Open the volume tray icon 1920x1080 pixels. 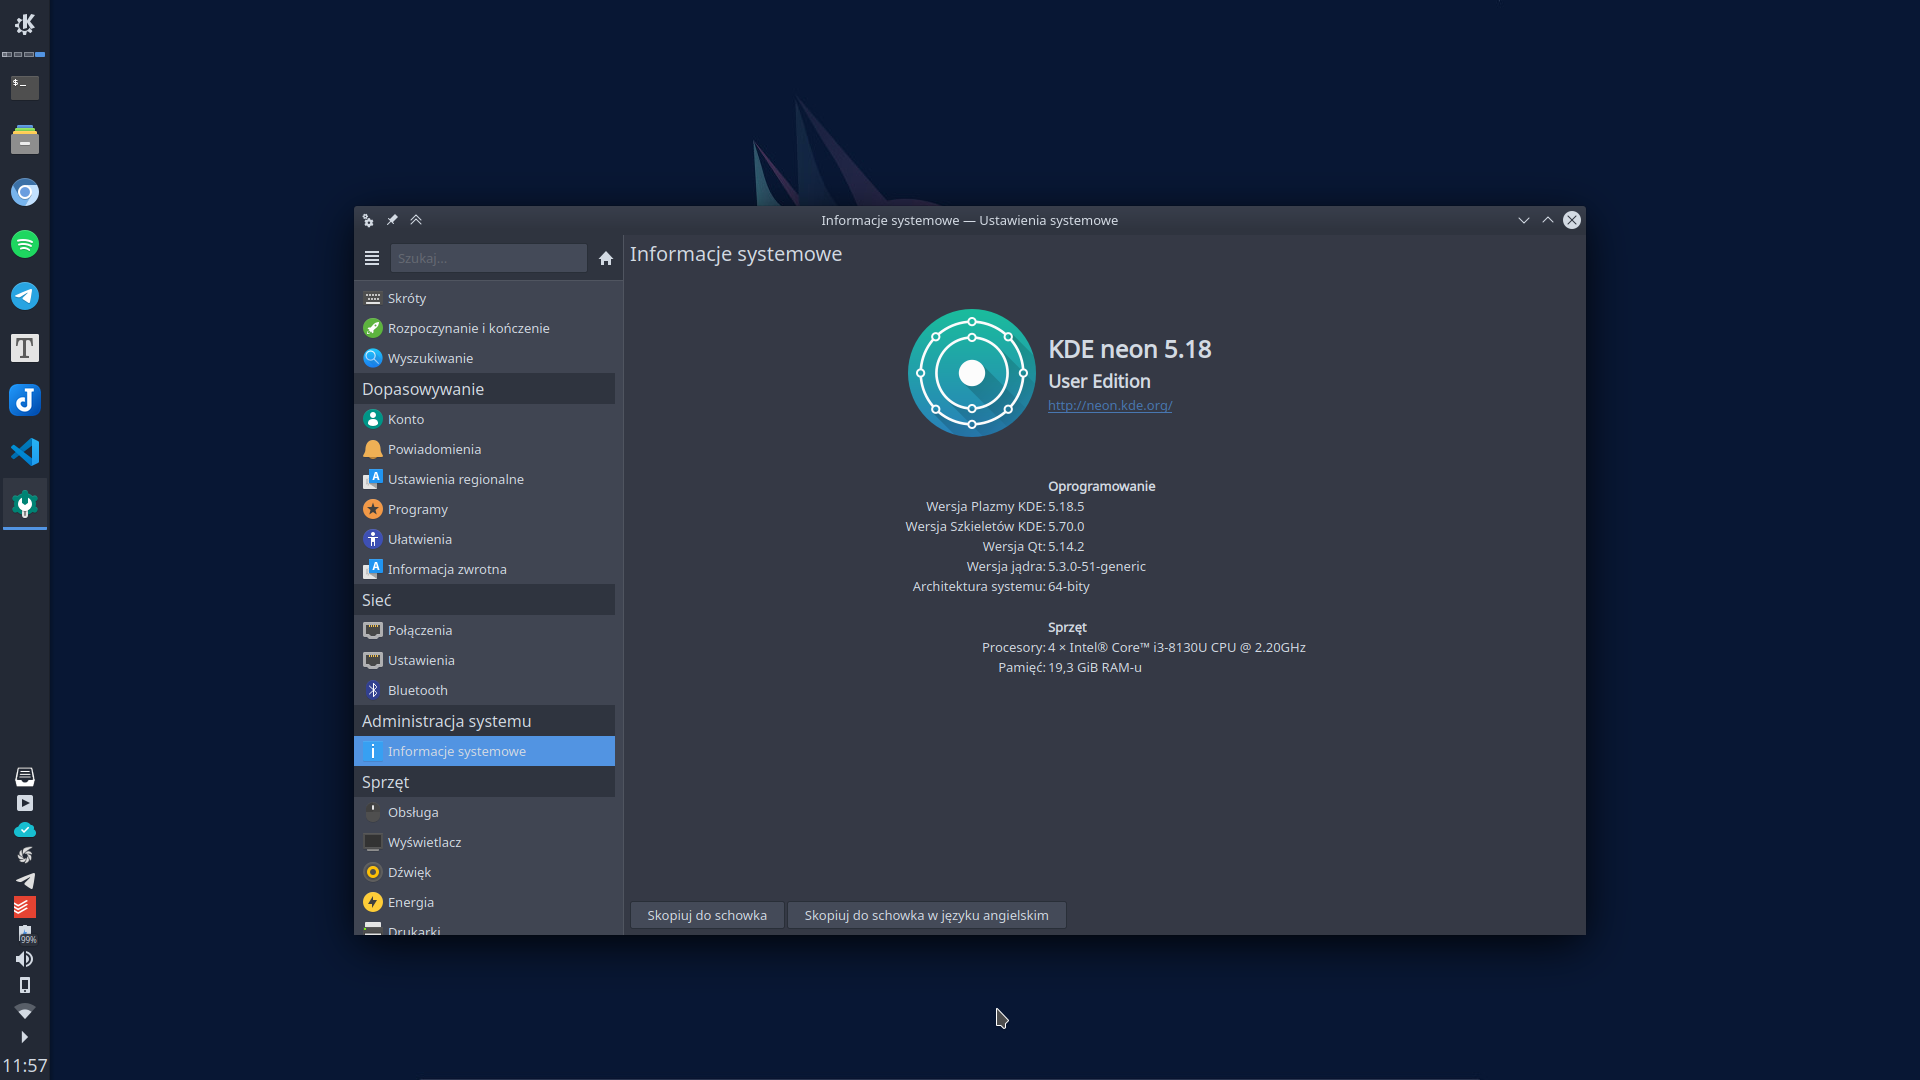[x=24, y=959]
